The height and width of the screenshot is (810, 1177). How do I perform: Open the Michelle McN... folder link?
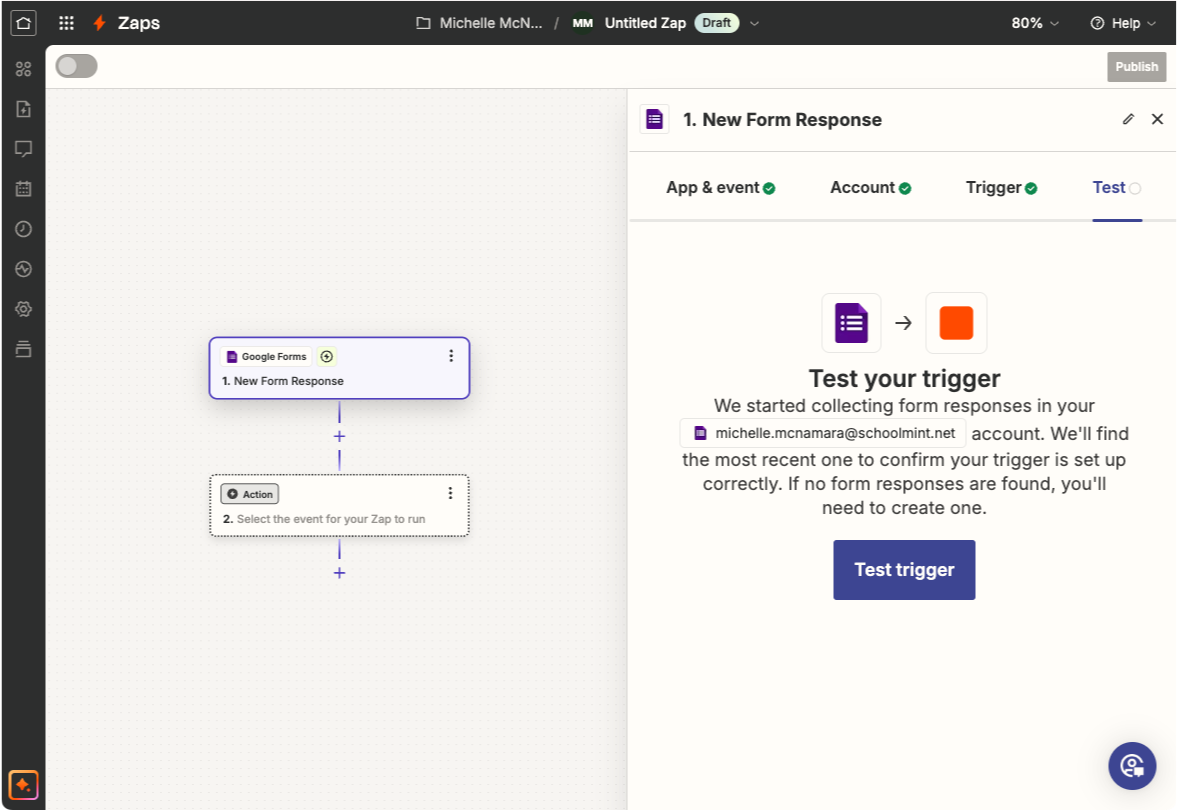490,23
